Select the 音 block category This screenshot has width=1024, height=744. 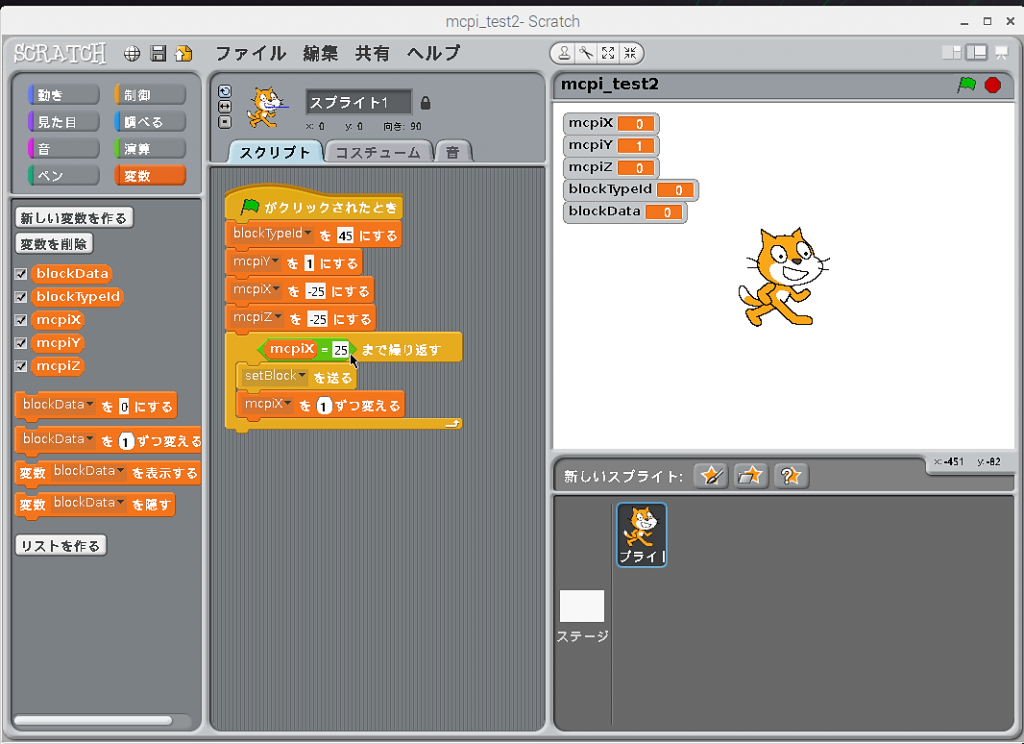click(x=63, y=148)
